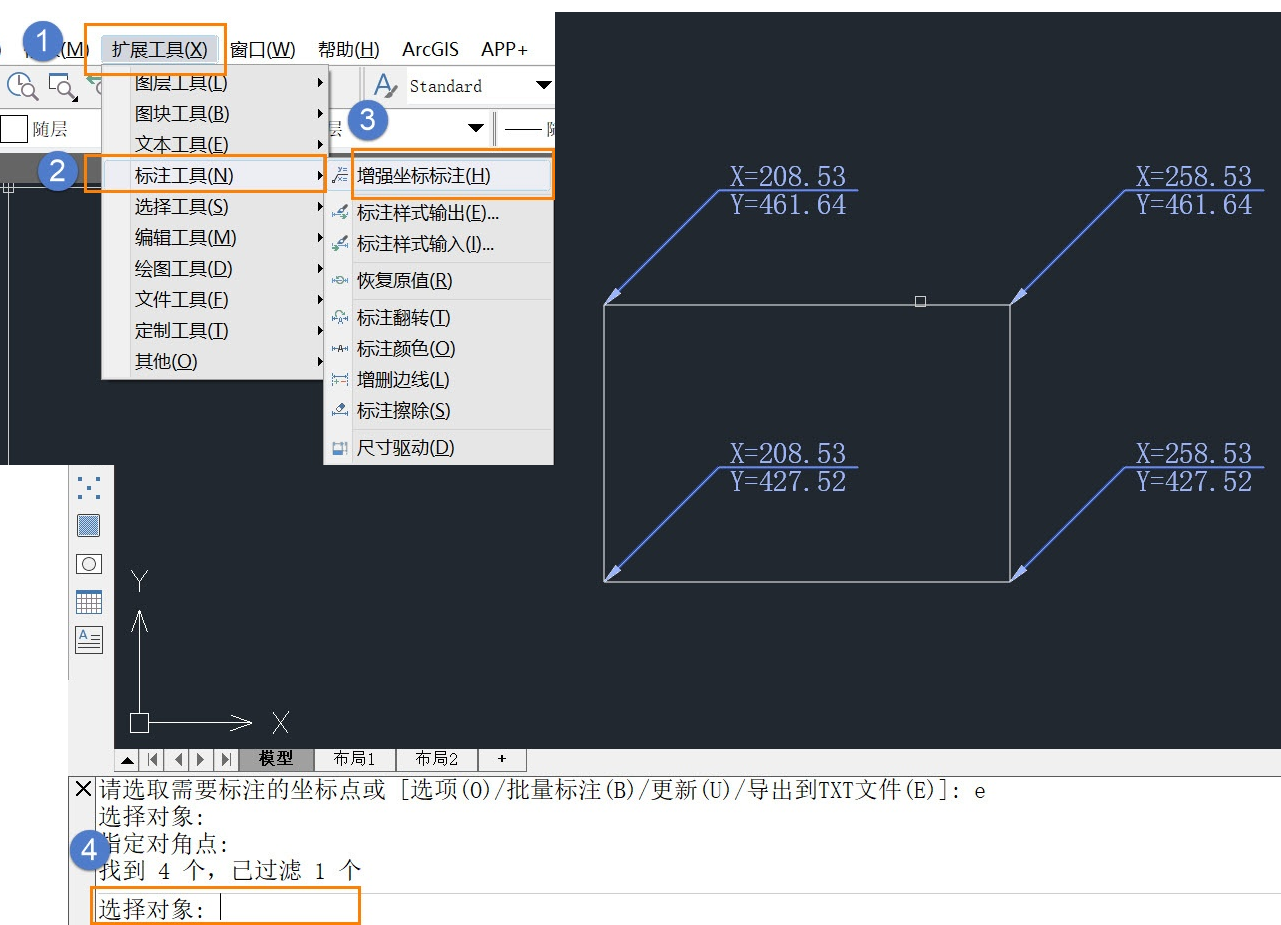Select the multiline text tool icon

[89, 640]
